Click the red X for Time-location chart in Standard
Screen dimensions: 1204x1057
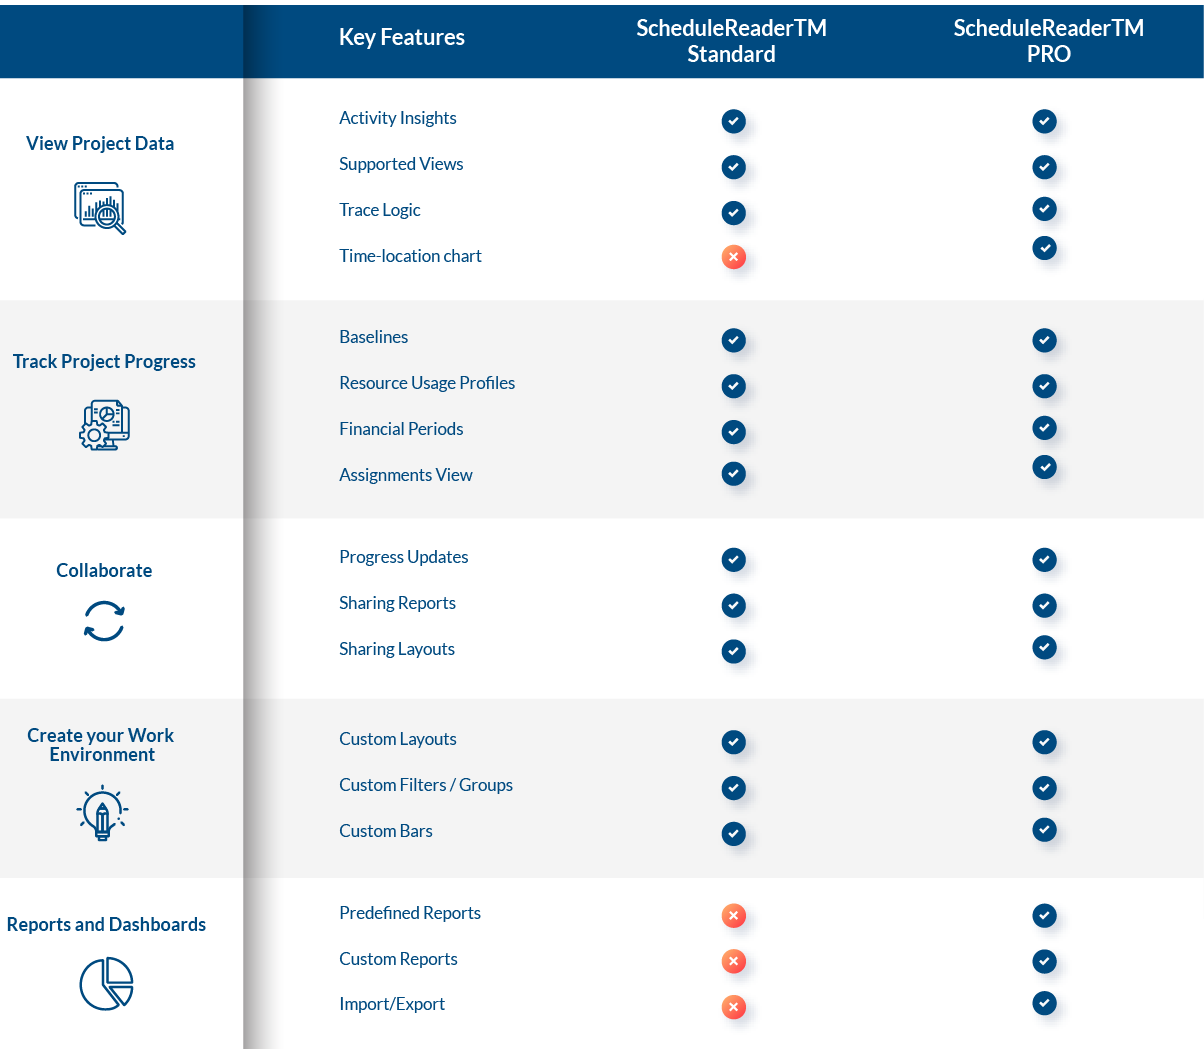[x=733, y=257]
